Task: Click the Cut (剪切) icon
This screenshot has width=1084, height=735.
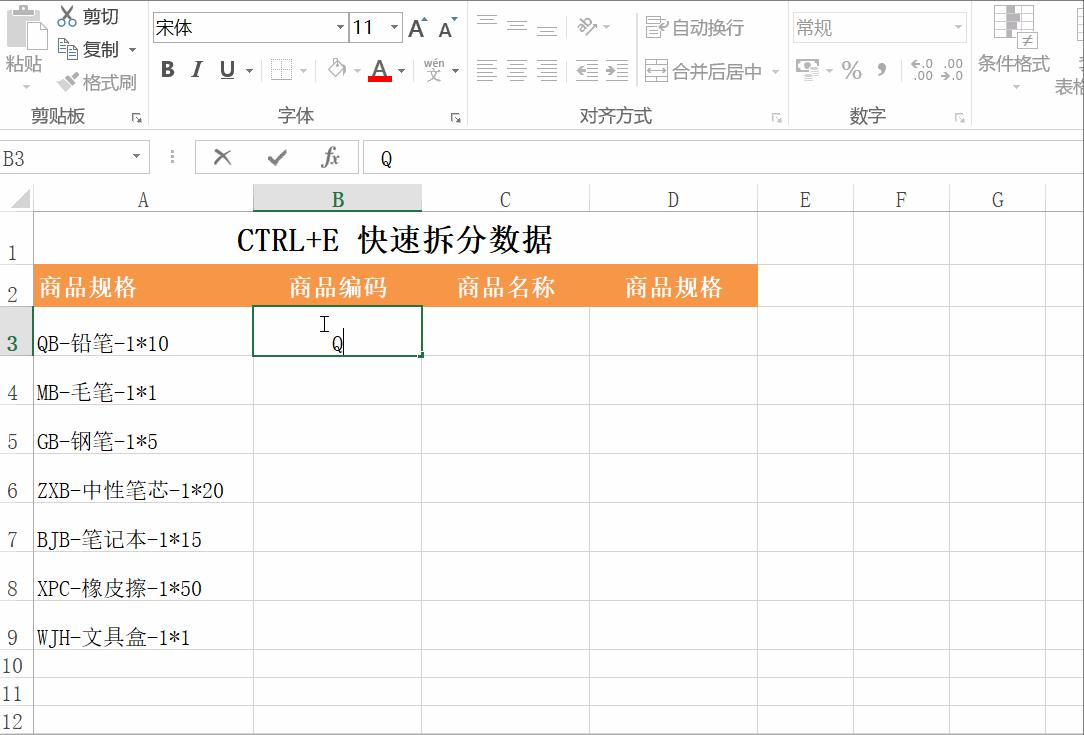Action: coord(67,15)
